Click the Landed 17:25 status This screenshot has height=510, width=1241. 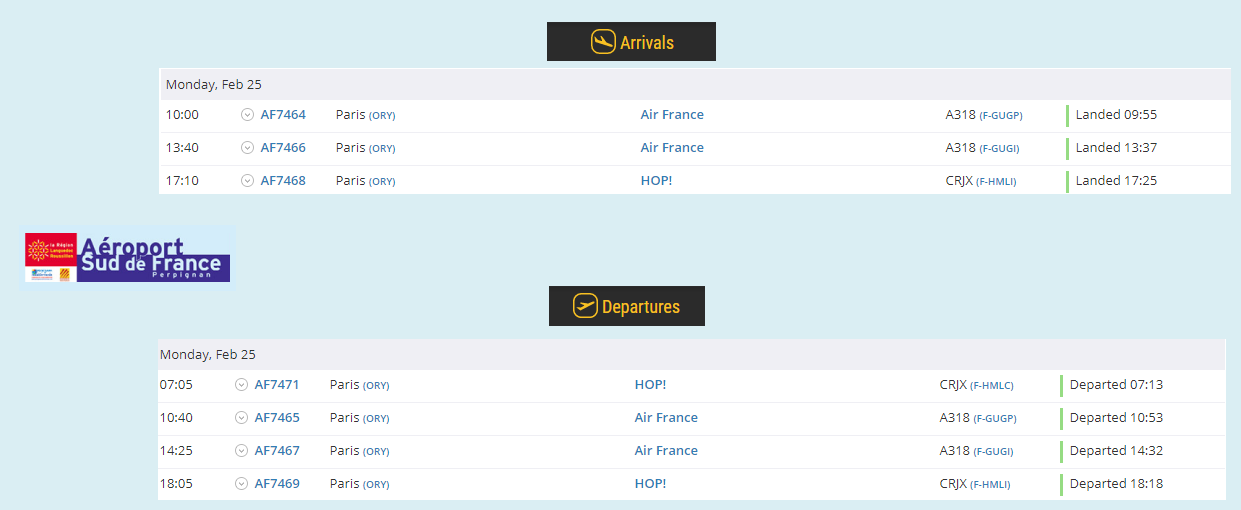pos(1116,181)
